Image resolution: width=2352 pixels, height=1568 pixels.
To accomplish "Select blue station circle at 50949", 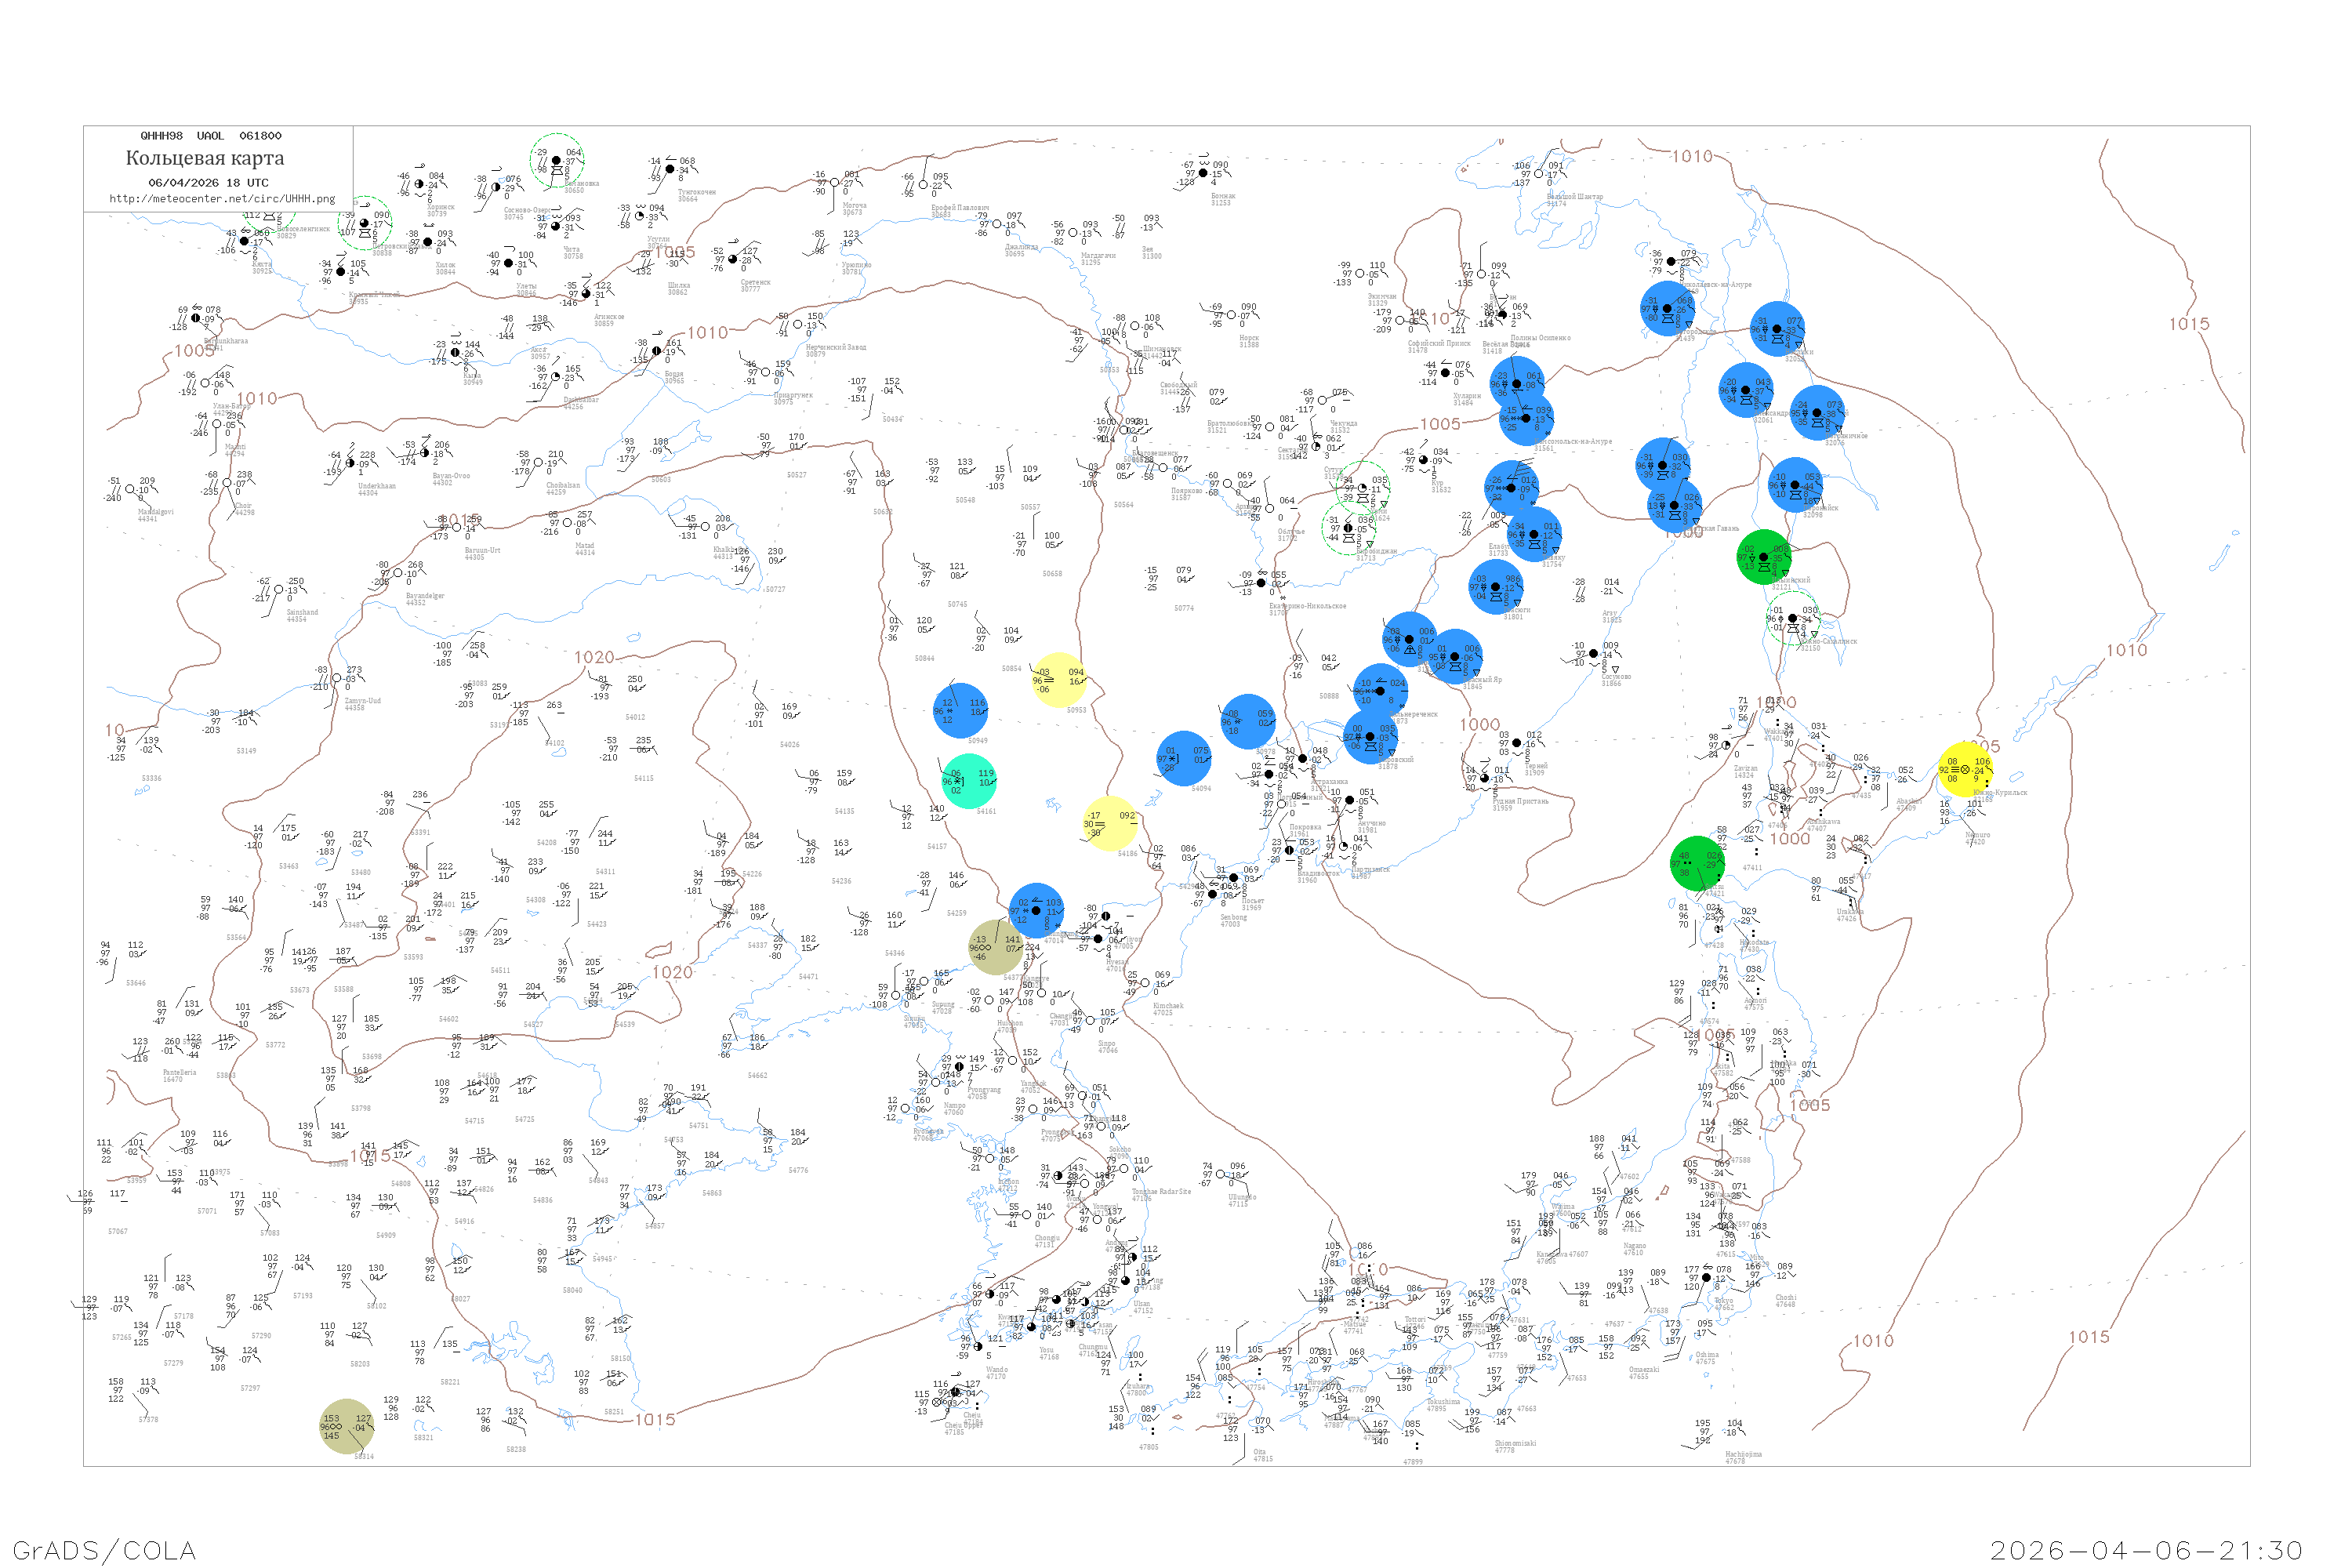I will point(960,710).
